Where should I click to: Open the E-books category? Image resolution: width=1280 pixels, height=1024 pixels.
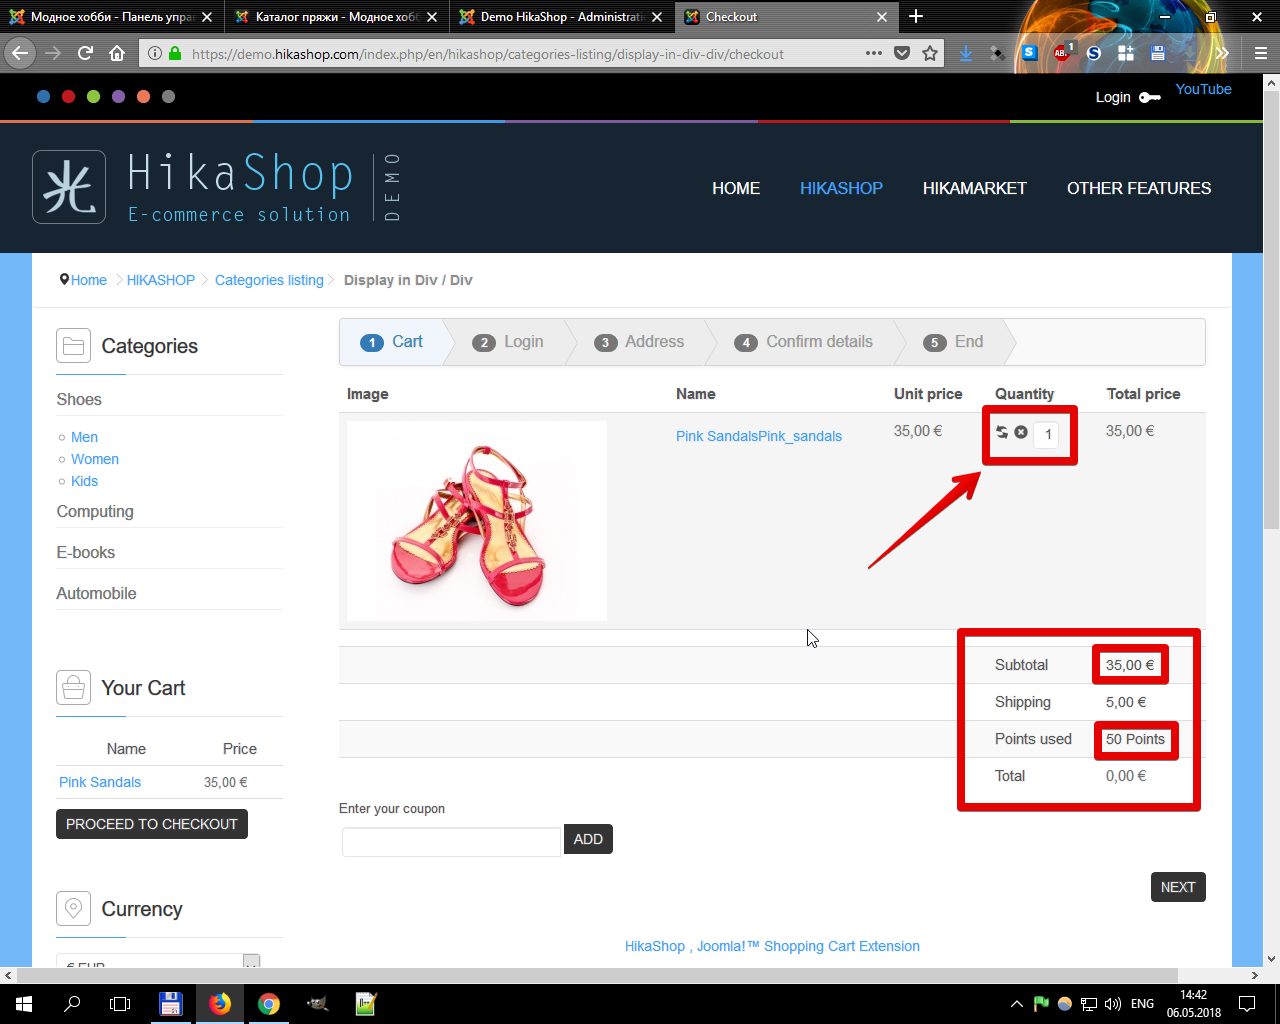(x=86, y=552)
